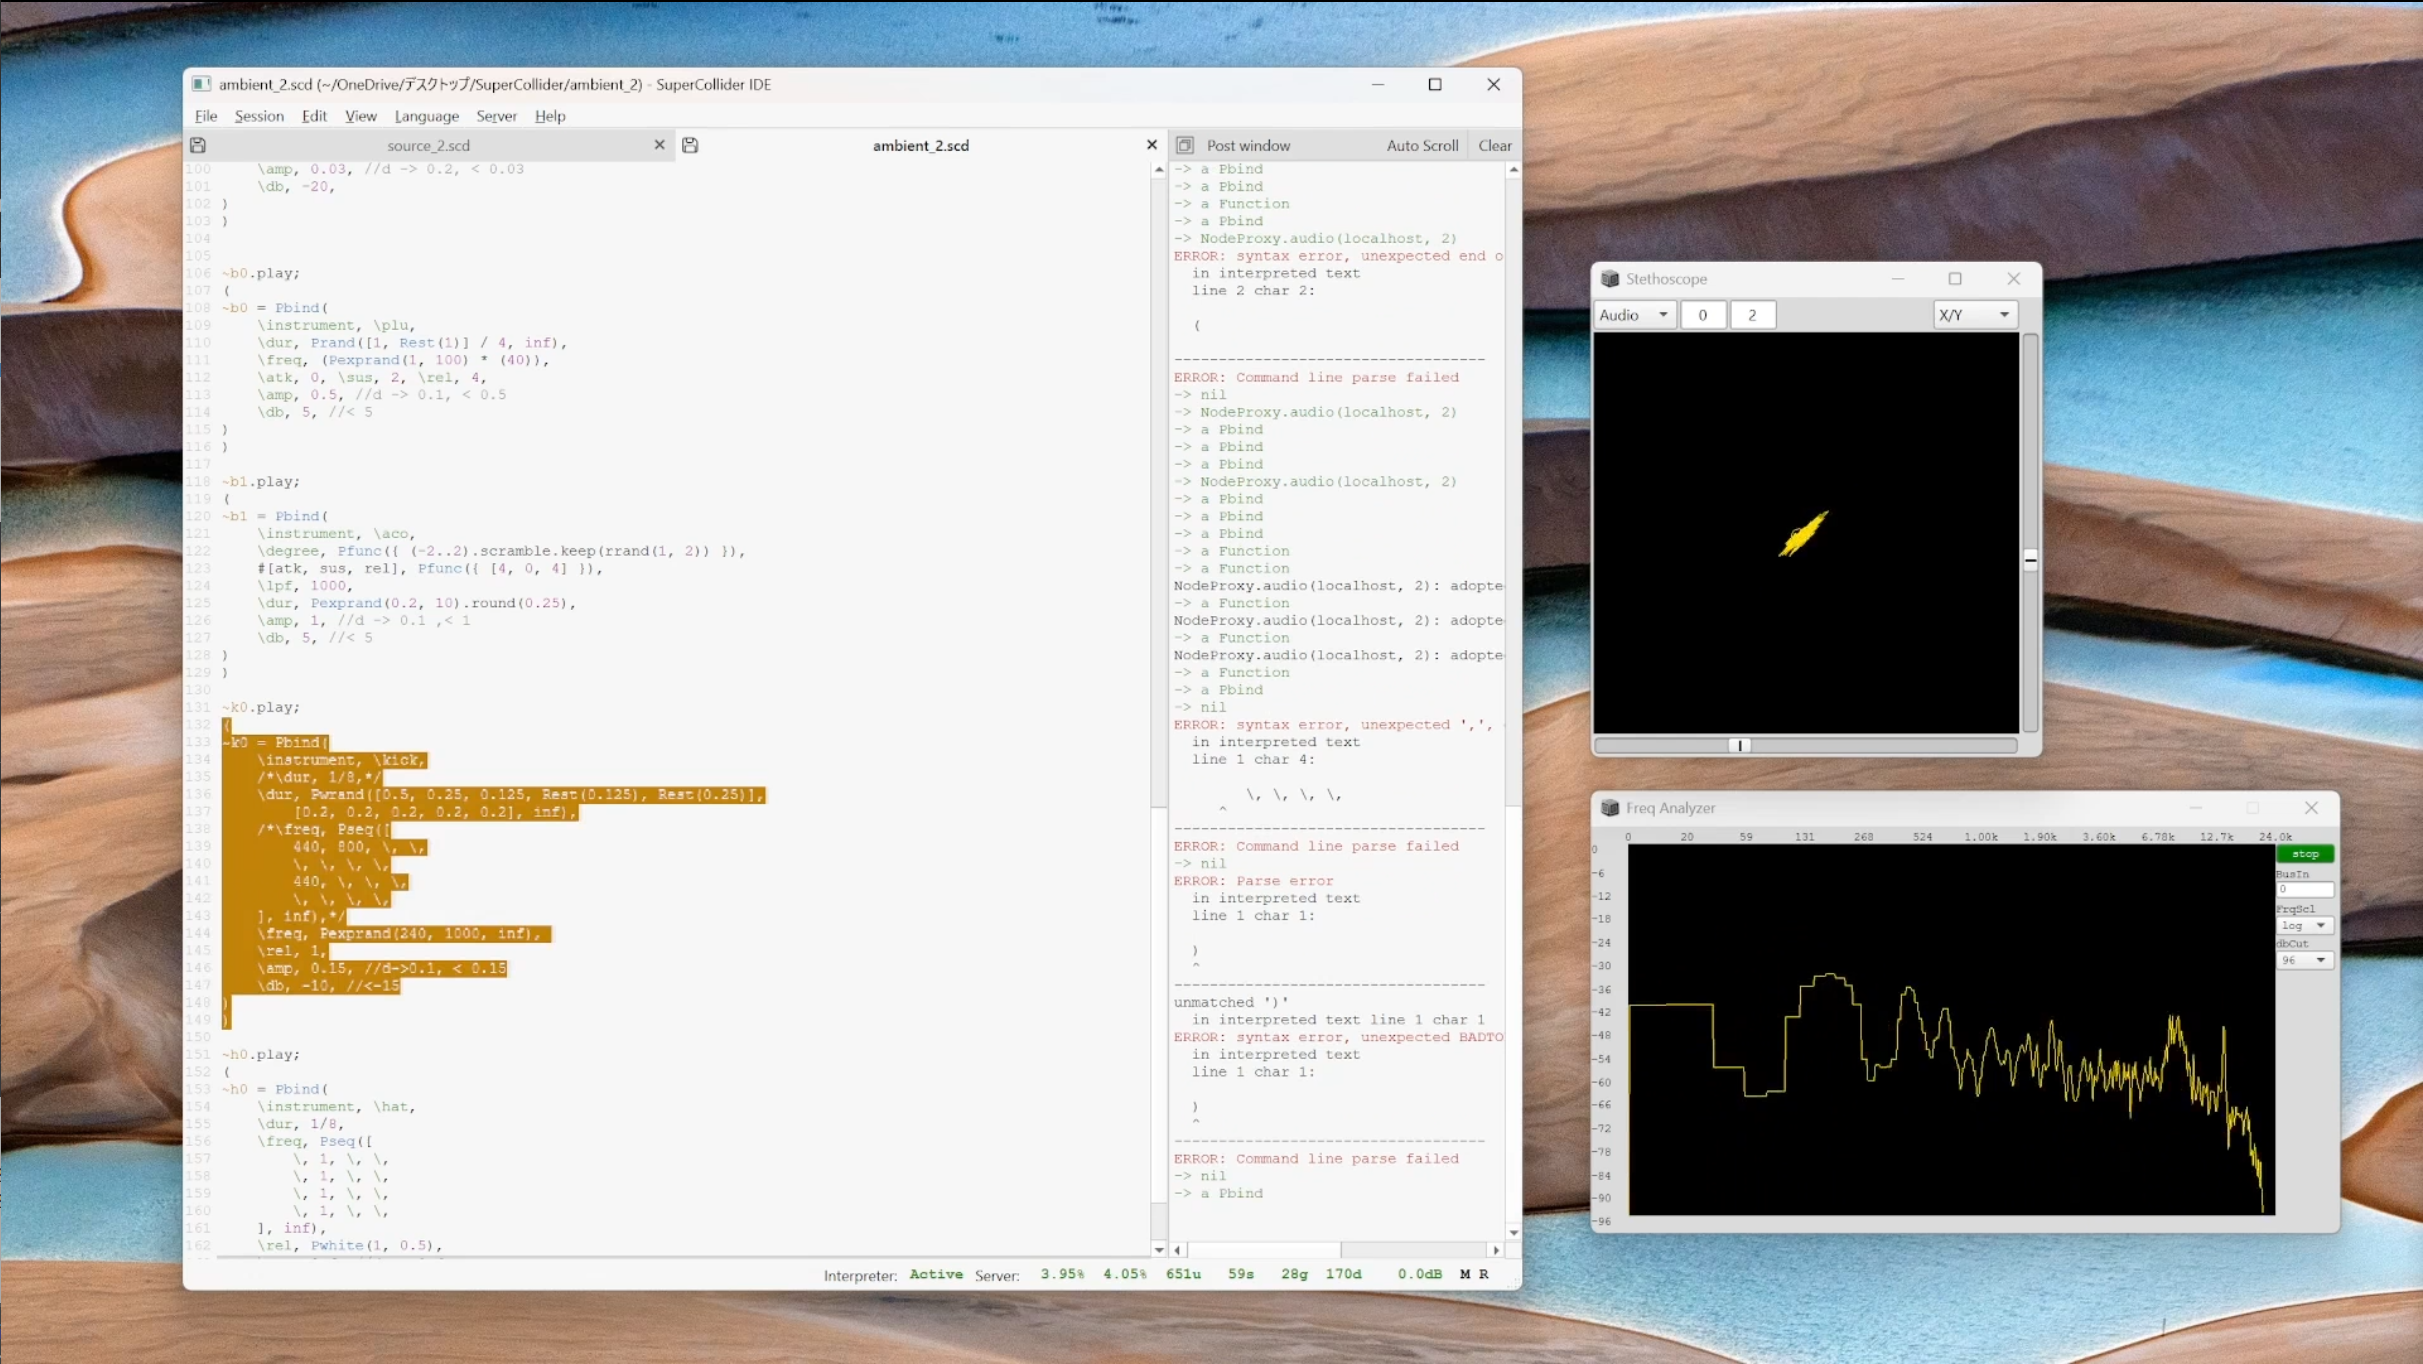
Task: Switch to the source_2.scd tab
Action: pos(428,145)
